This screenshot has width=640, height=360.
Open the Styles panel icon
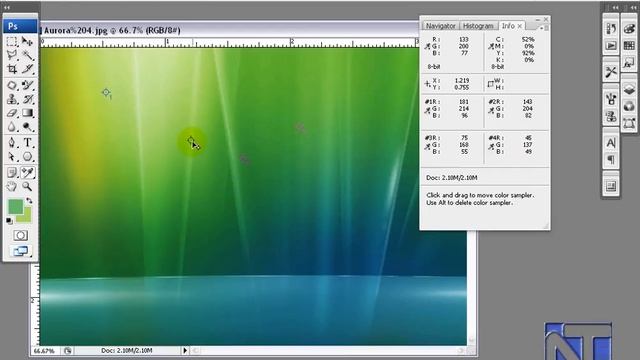629,63
